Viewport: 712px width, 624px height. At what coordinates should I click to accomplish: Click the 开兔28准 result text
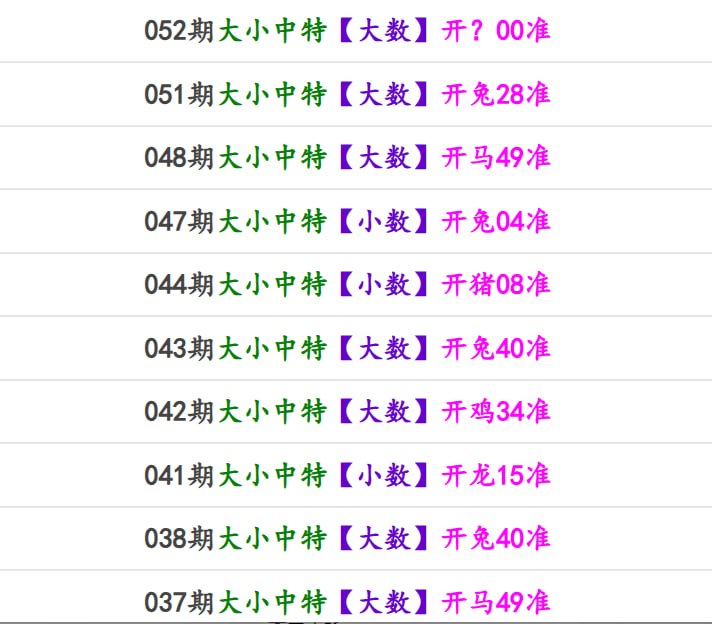pos(496,94)
